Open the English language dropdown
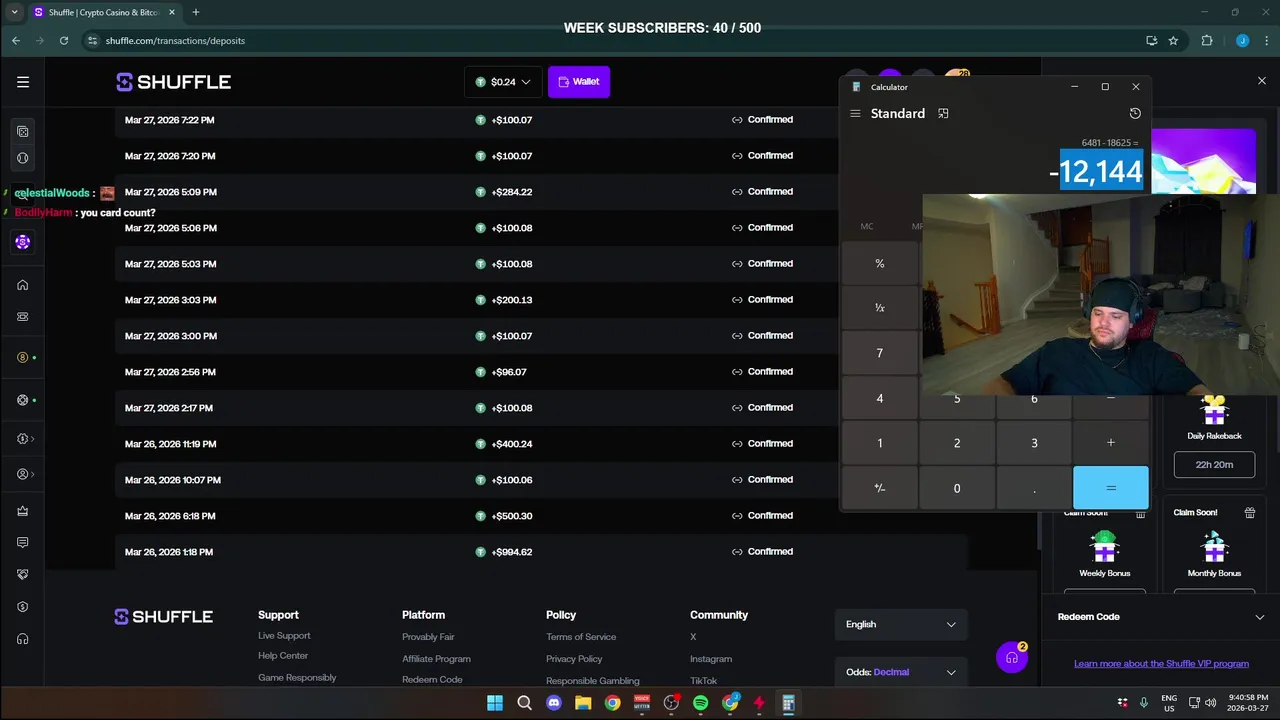 (901, 624)
